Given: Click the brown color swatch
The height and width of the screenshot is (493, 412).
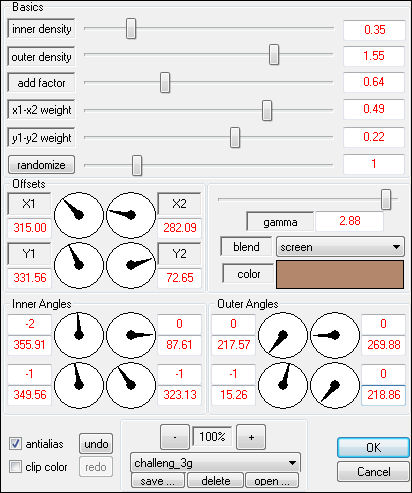Looking at the screenshot, I should [340, 274].
